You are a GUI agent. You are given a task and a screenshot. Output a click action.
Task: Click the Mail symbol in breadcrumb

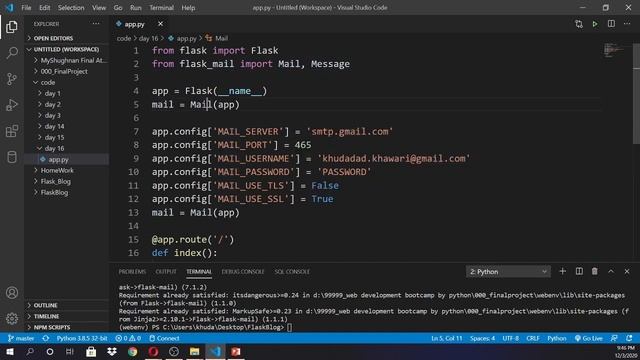[x=217, y=38]
